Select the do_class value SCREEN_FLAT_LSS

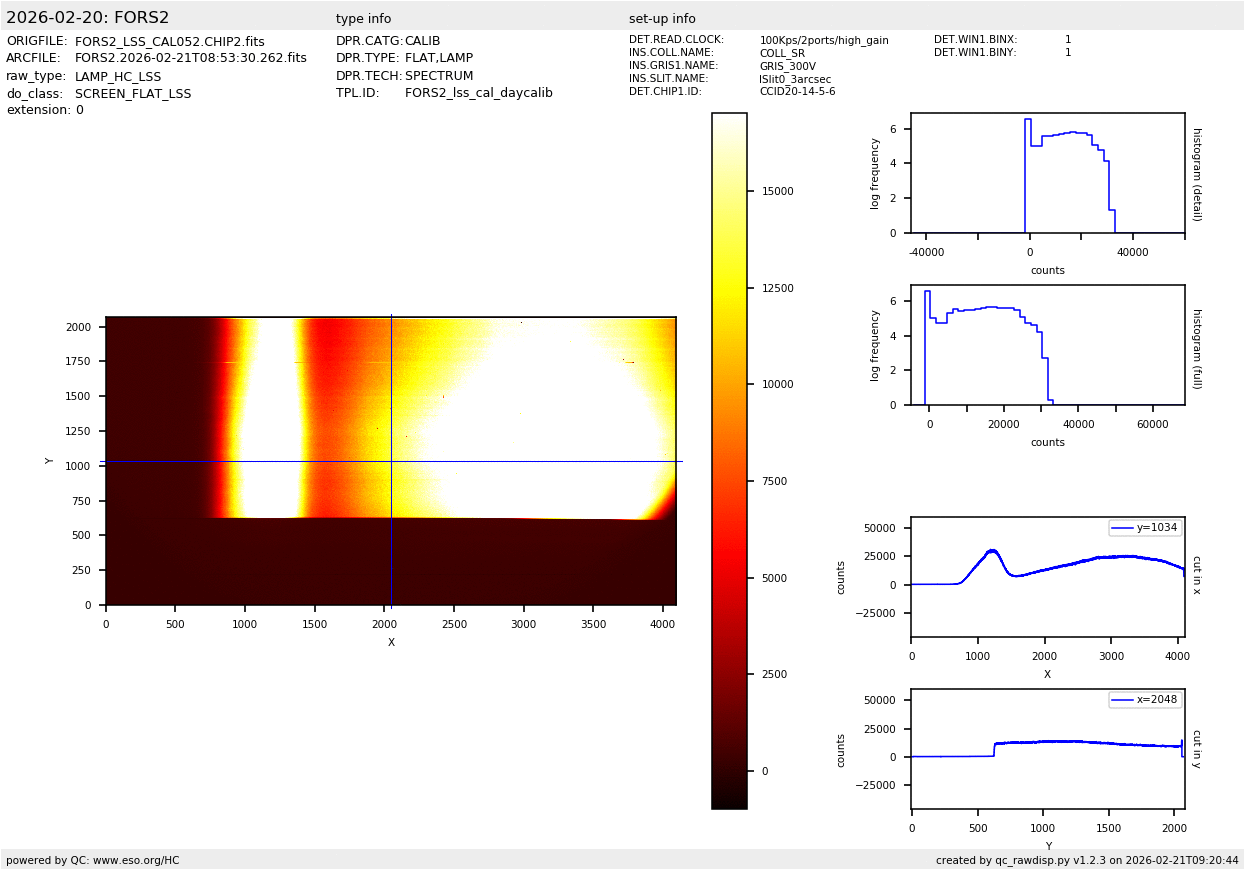[x=132, y=94]
